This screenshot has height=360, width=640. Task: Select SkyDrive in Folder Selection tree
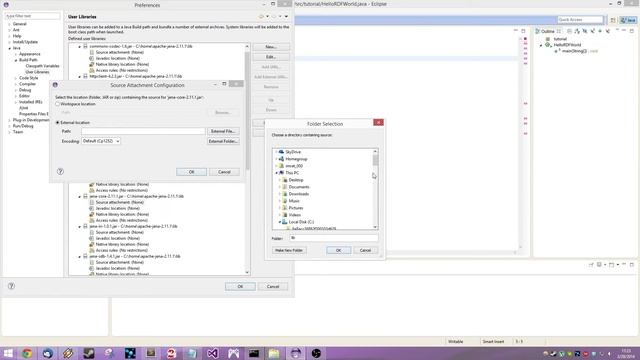coord(293,152)
